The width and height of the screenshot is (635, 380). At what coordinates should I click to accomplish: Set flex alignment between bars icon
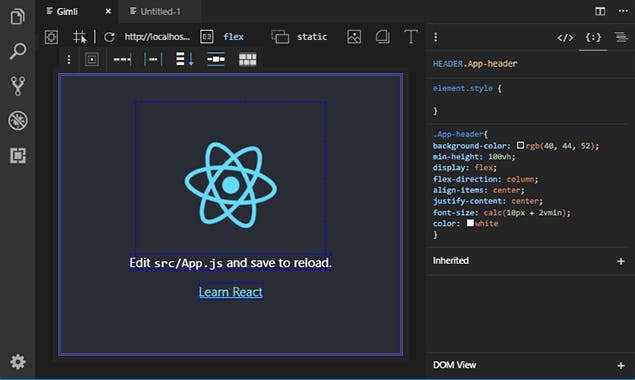pyautogui.click(x=153, y=60)
